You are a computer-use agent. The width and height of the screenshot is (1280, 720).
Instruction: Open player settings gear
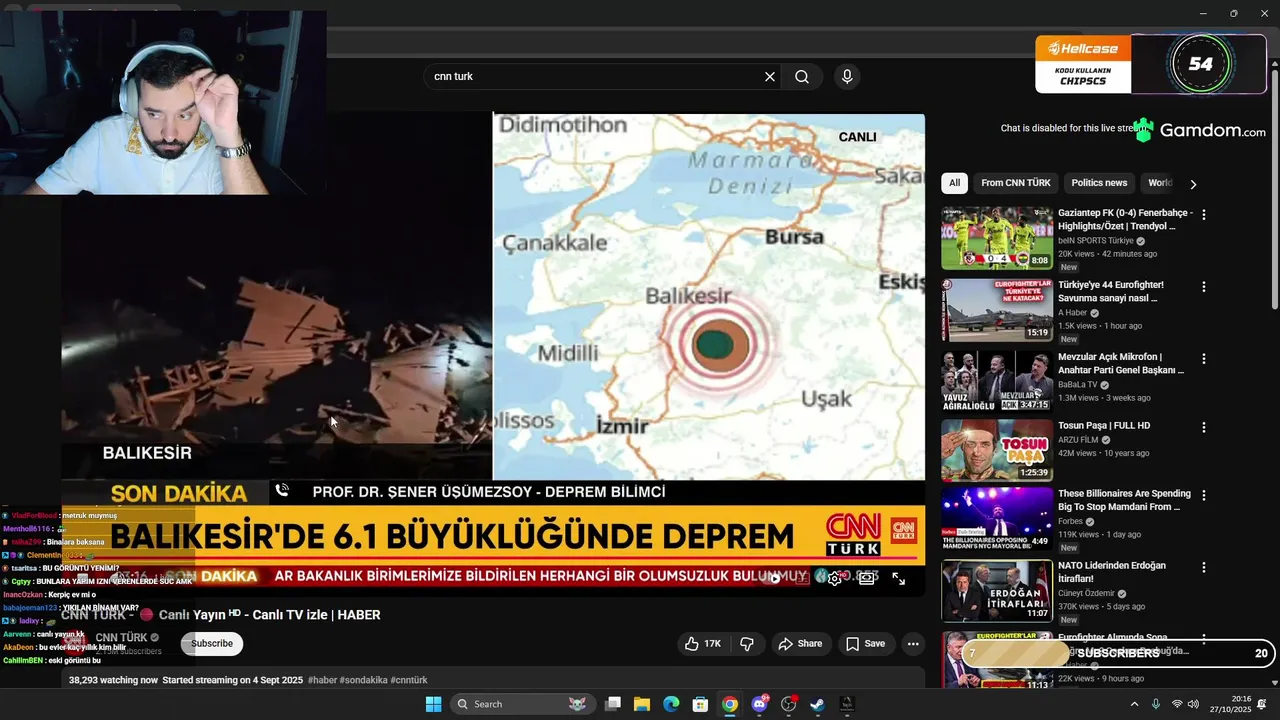click(834, 579)
